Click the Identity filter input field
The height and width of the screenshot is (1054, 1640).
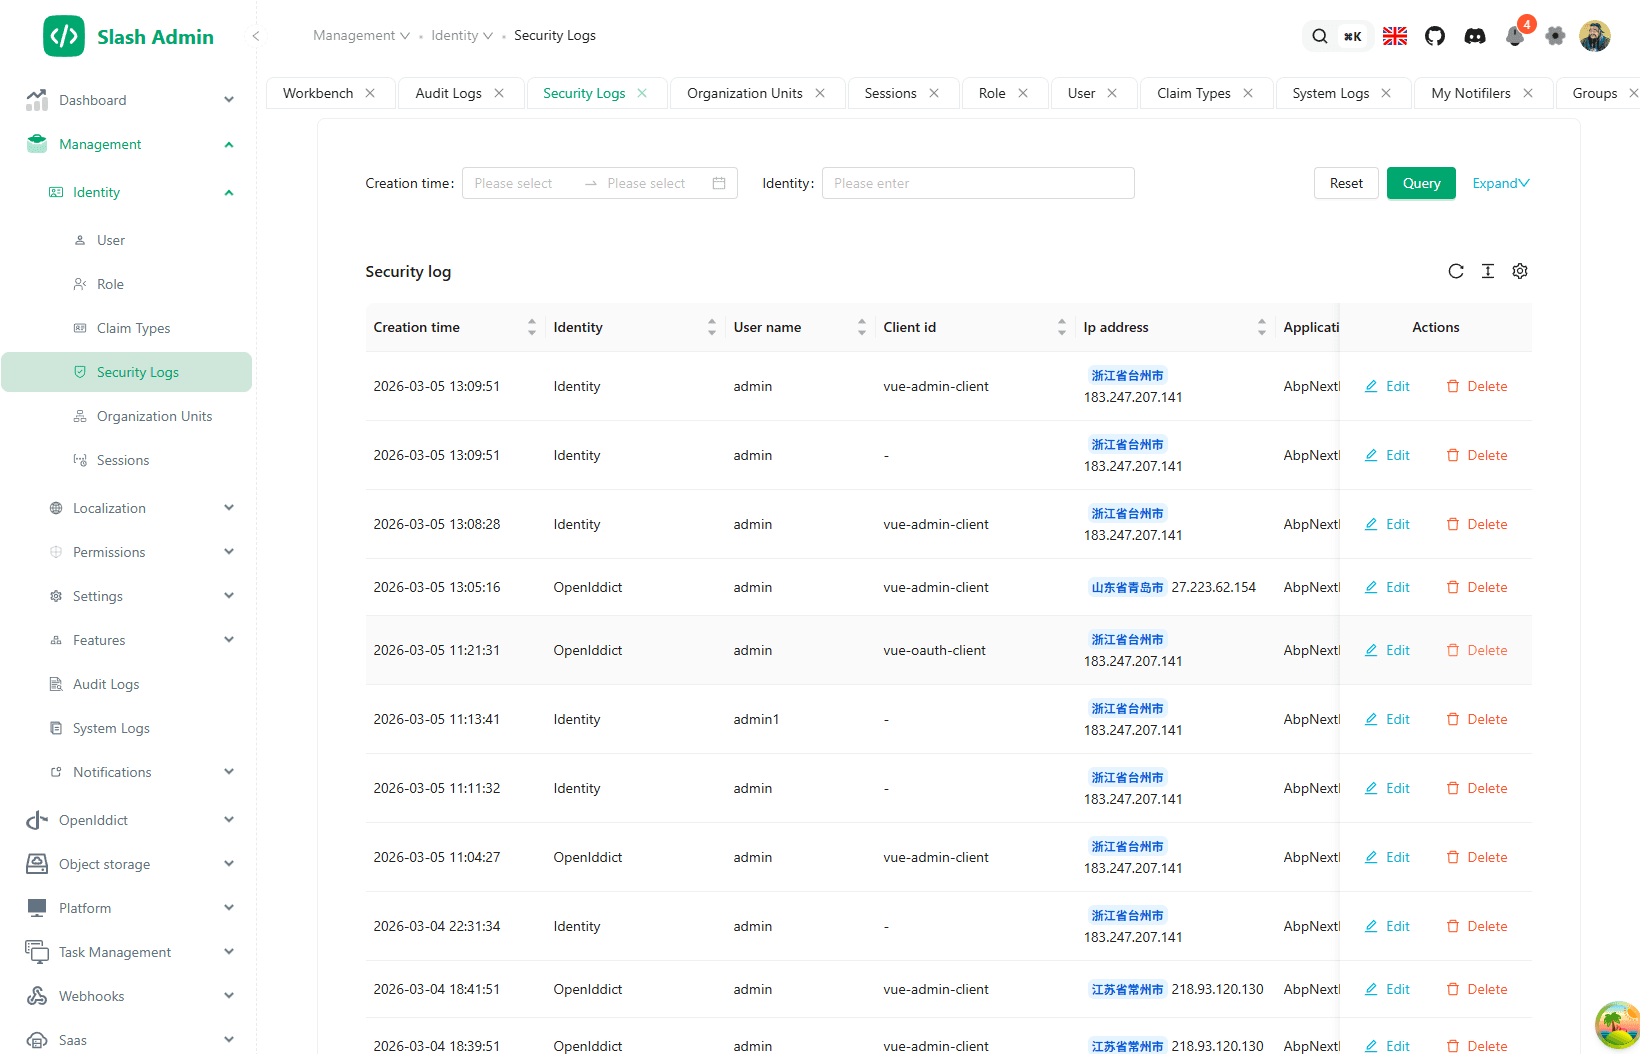coord(977,183)
